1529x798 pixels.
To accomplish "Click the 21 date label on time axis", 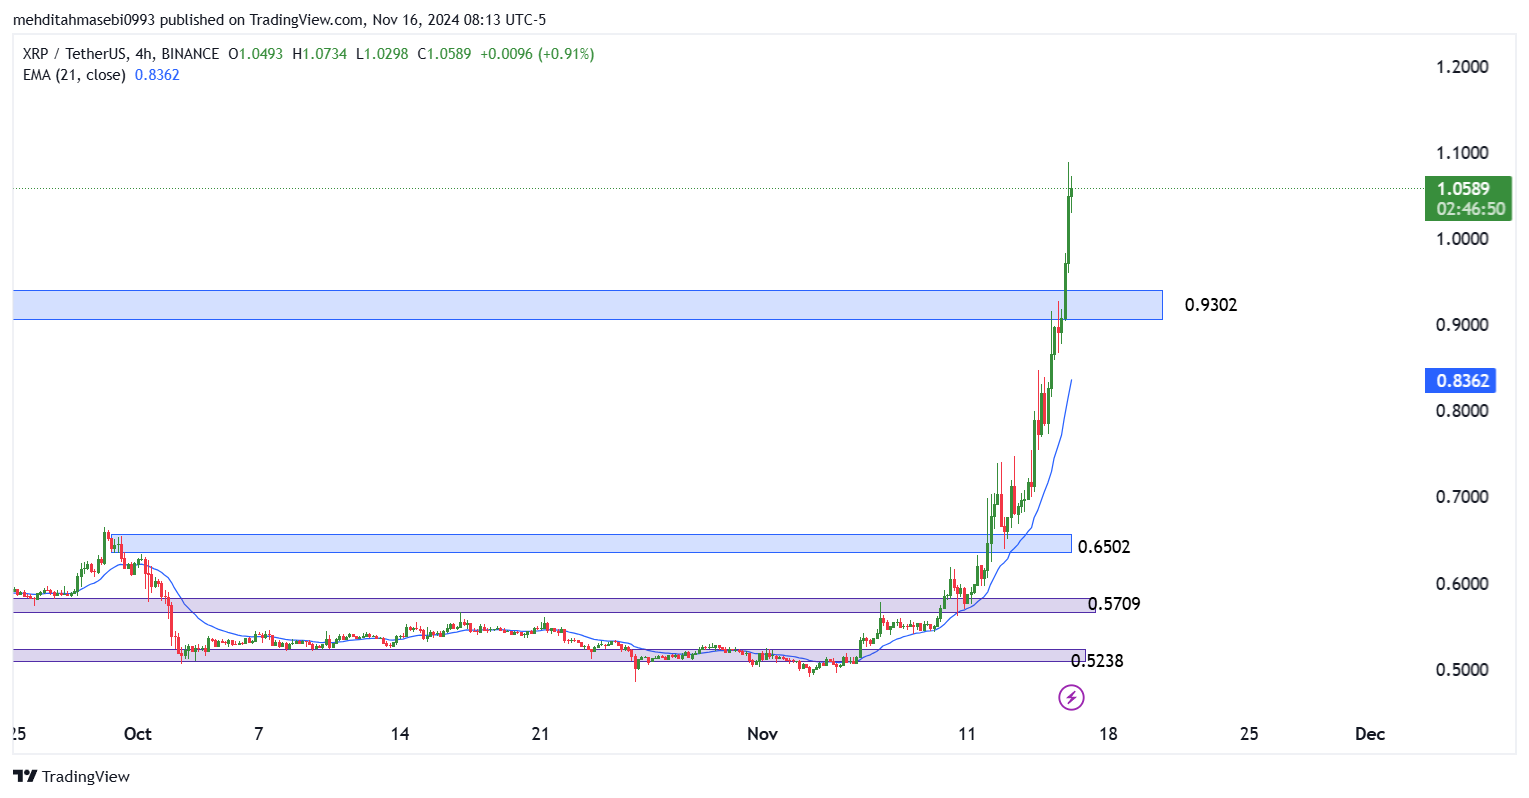I will (540, 734).
